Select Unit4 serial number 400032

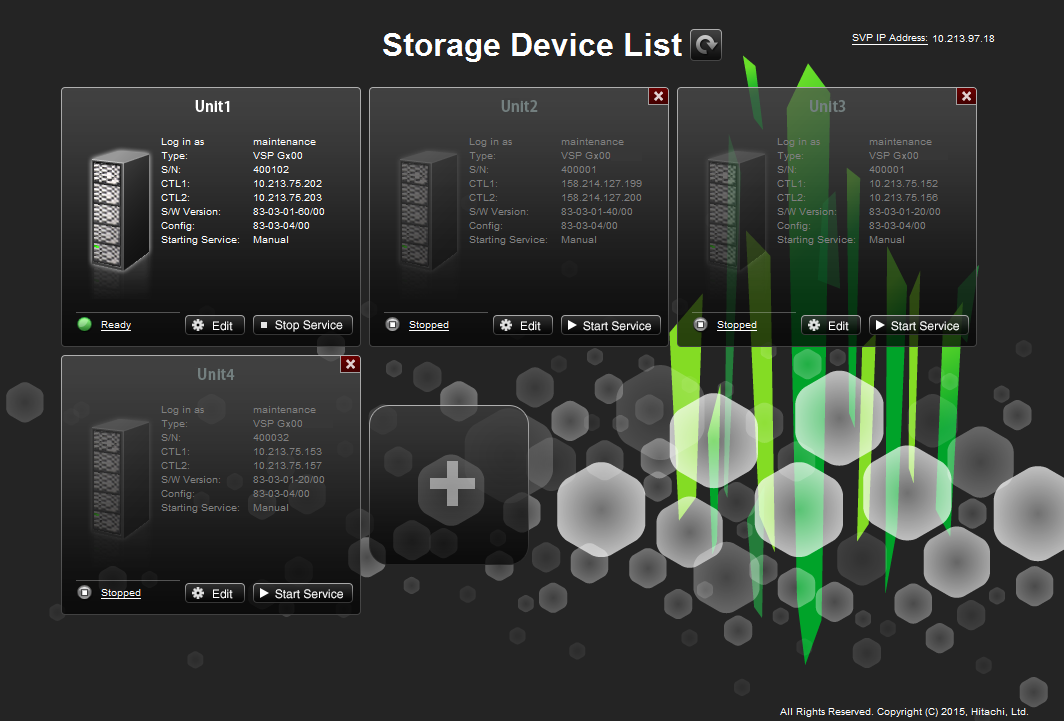point(271,437)
